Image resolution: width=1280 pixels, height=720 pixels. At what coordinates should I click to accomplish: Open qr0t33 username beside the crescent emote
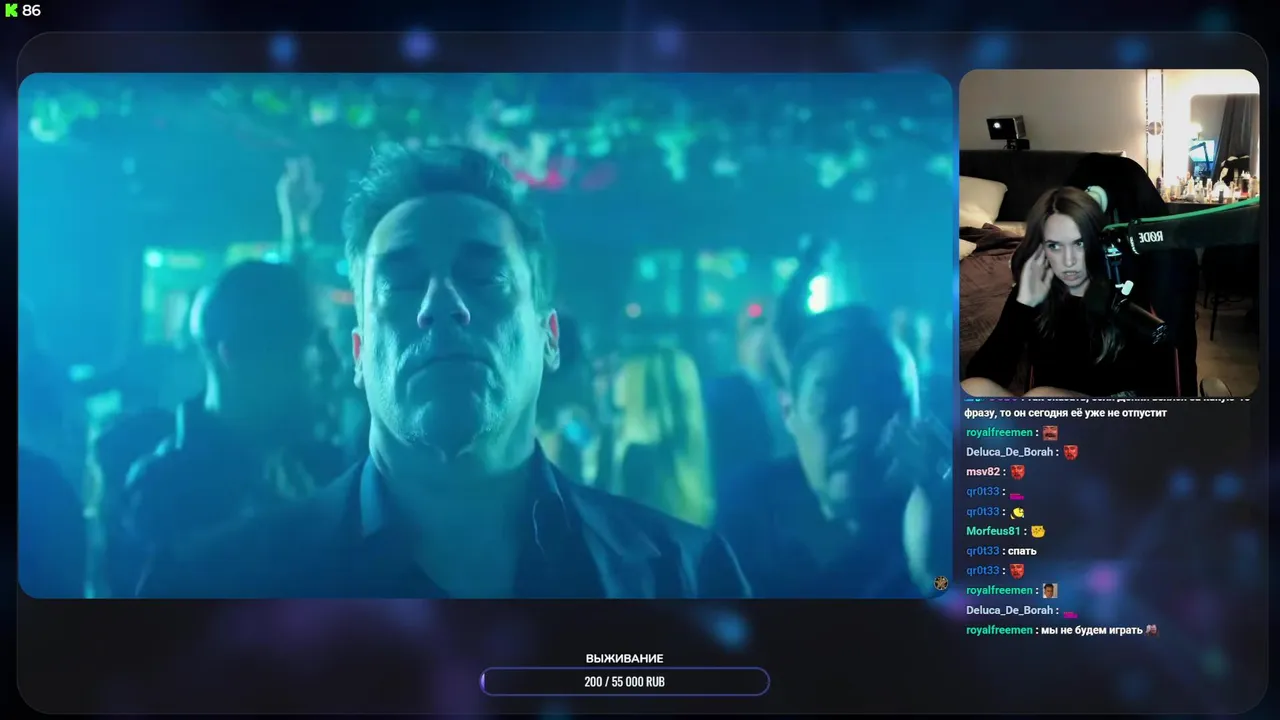[x=983, y=512]
